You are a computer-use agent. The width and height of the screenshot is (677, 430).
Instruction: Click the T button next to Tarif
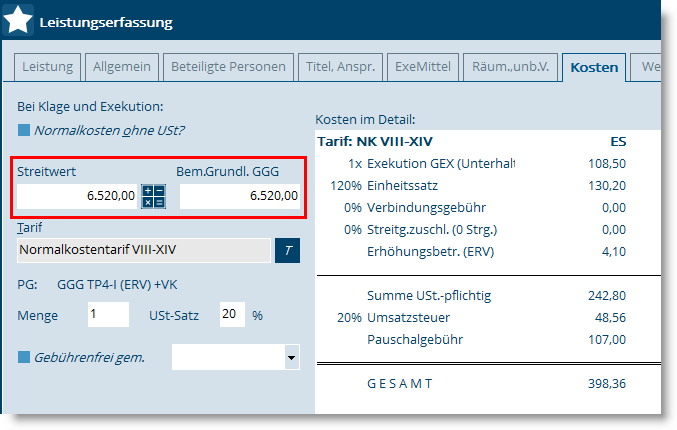pyautogui.click(x=287, y=250)
